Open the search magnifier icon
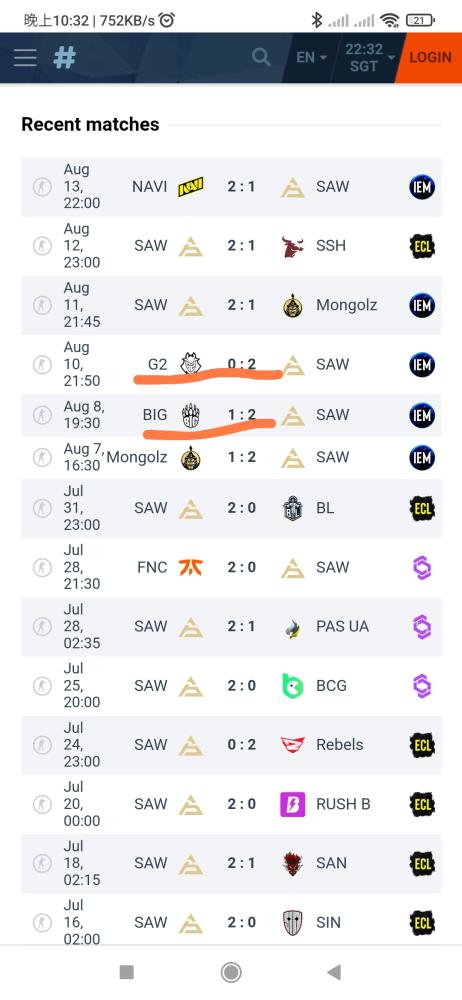Viewport: 462px width, 1000px height. coord(260,57)
